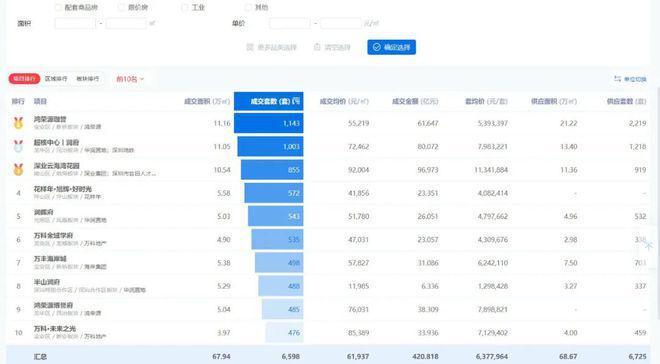Click the 1,143 blue bar for top project
The image size is (660, 364).
[269, 123]
